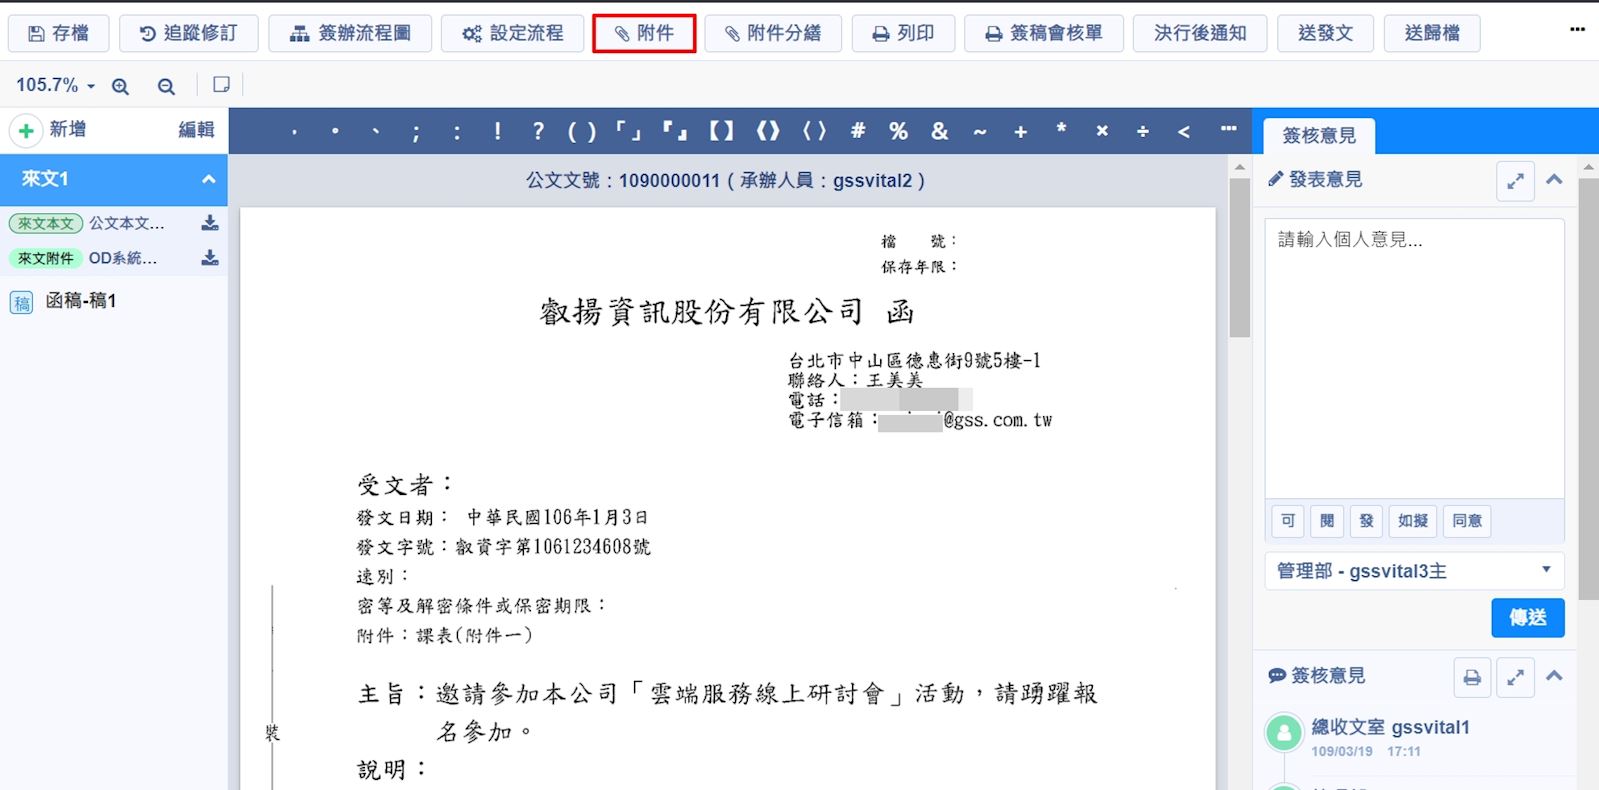This screenshot has width=1599, height=790.
Task: Click the document vertical scrollbar thumb
Action: click(x=1240, y=258)
